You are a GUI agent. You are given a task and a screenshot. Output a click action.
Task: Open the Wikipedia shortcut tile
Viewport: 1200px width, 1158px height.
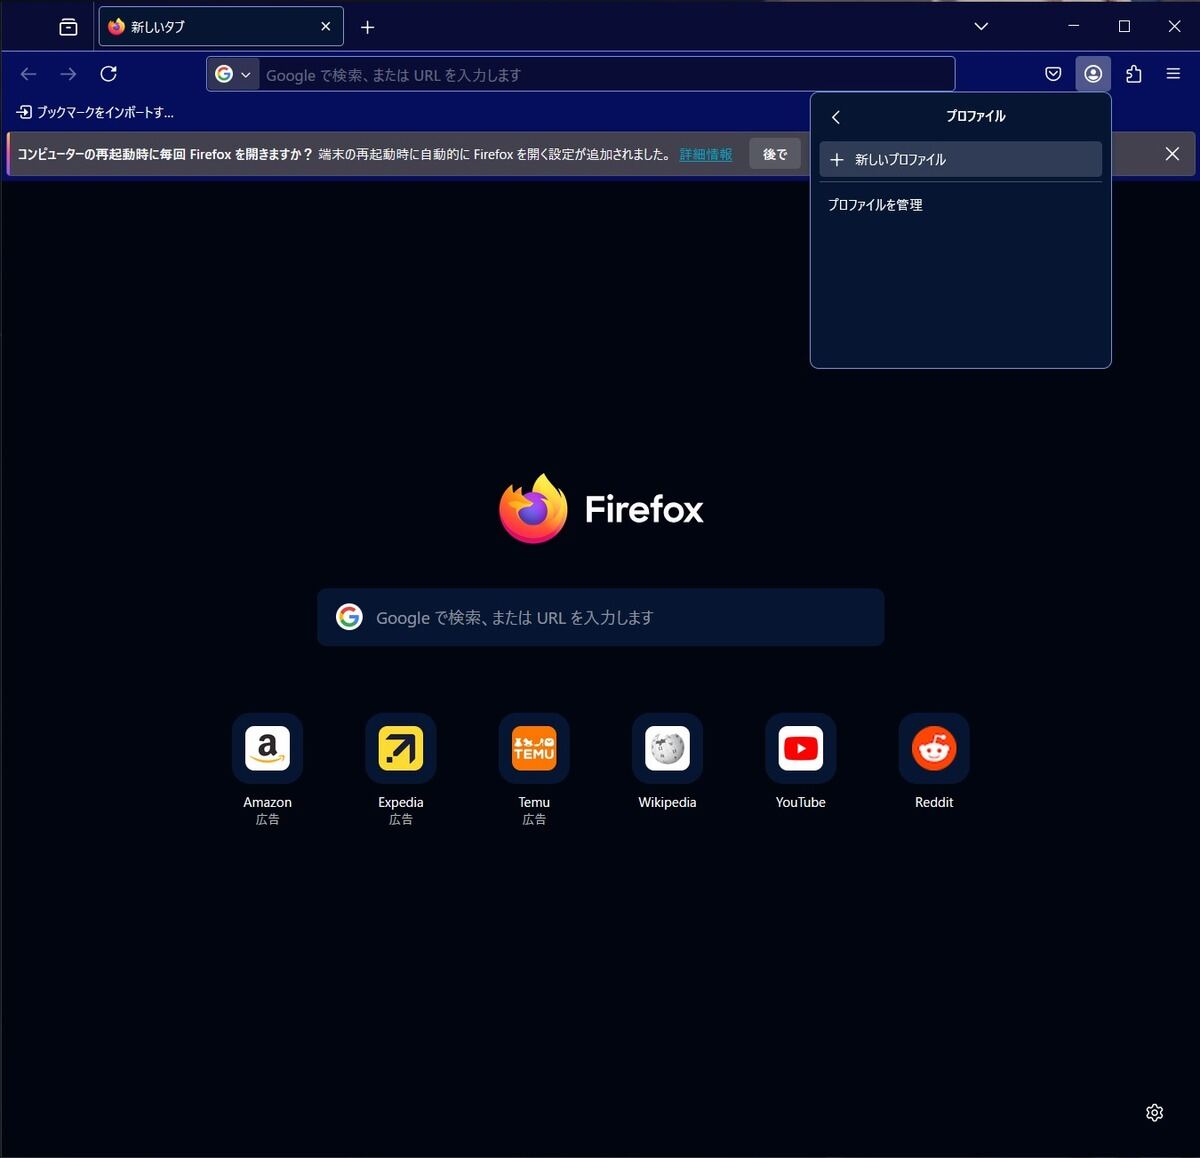(x=667, y=748)
